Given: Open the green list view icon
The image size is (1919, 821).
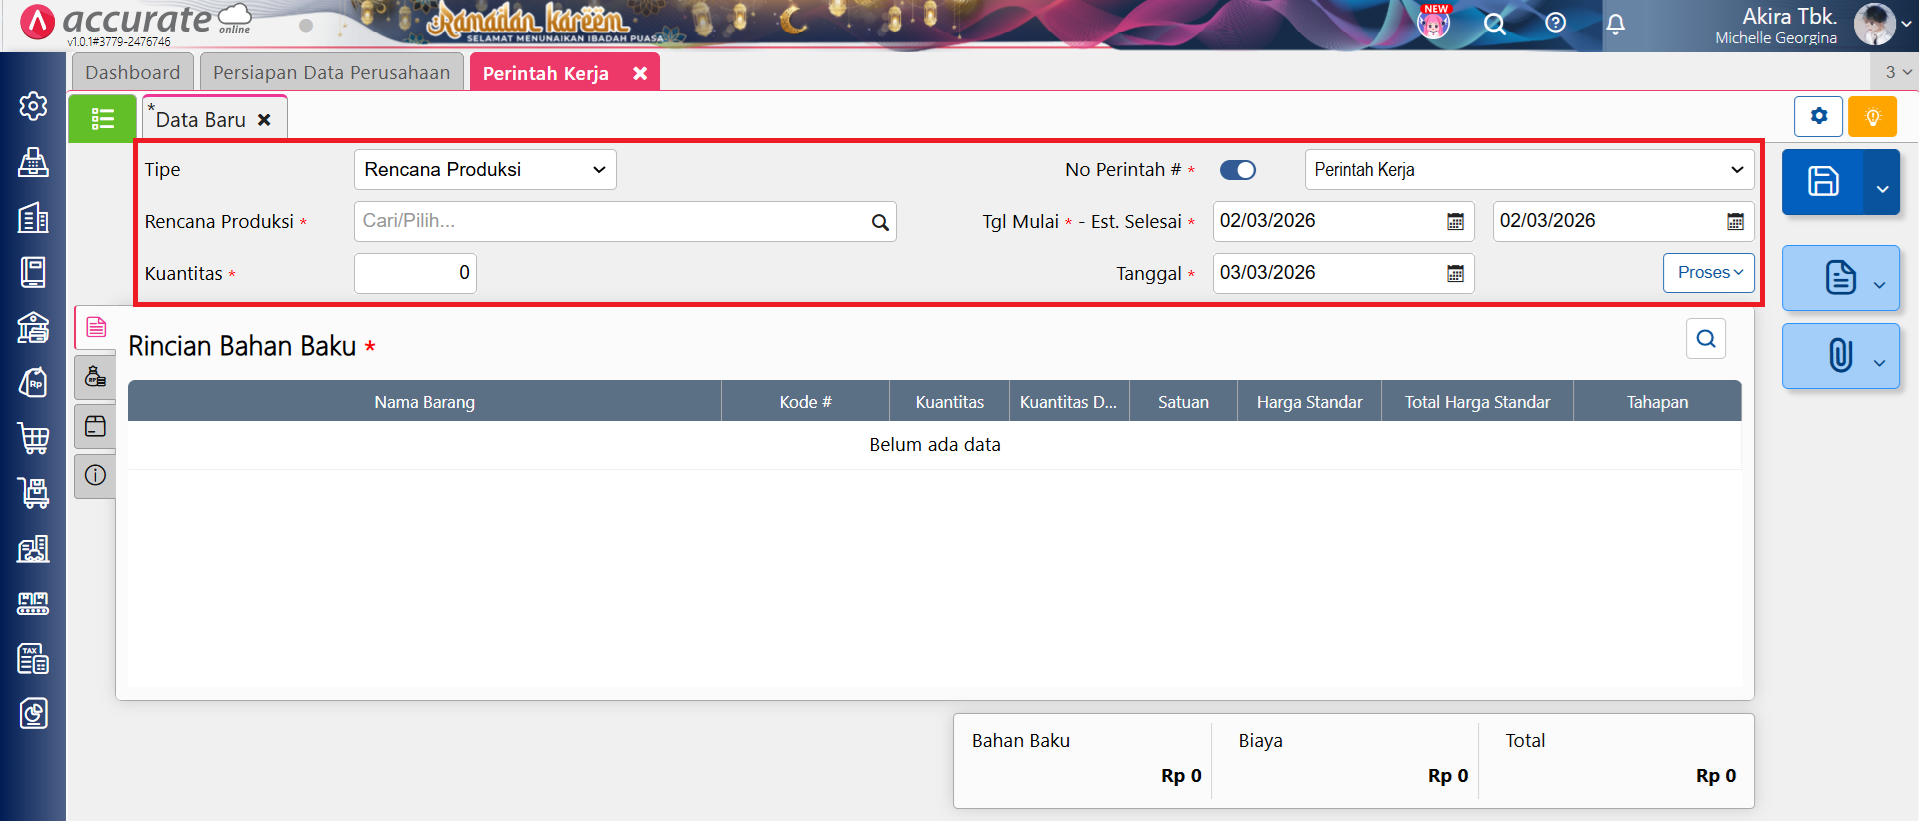Looking at the screenshot, I should 102,119.
